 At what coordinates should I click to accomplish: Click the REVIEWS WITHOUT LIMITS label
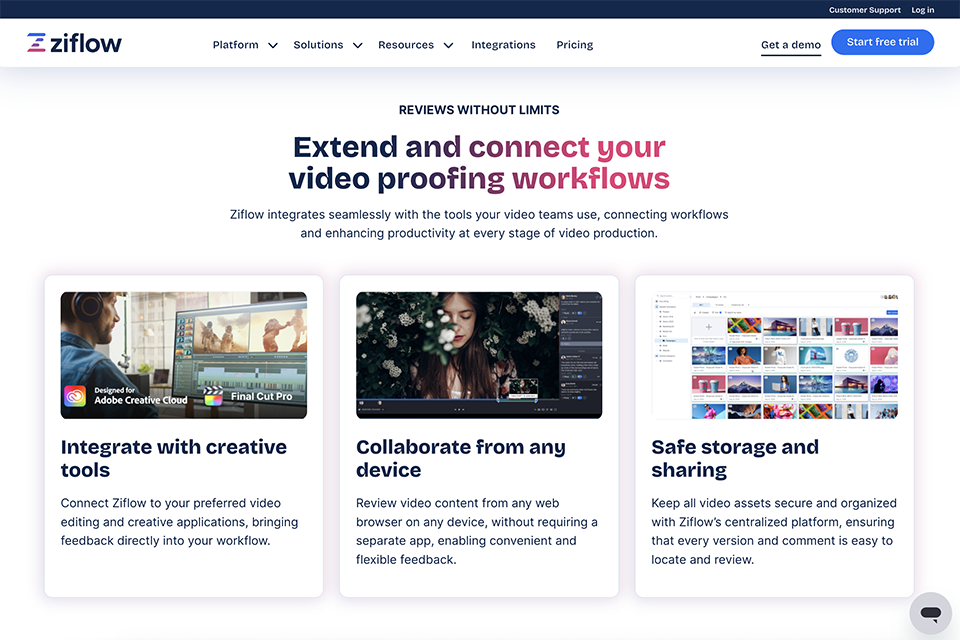(479, 110)
